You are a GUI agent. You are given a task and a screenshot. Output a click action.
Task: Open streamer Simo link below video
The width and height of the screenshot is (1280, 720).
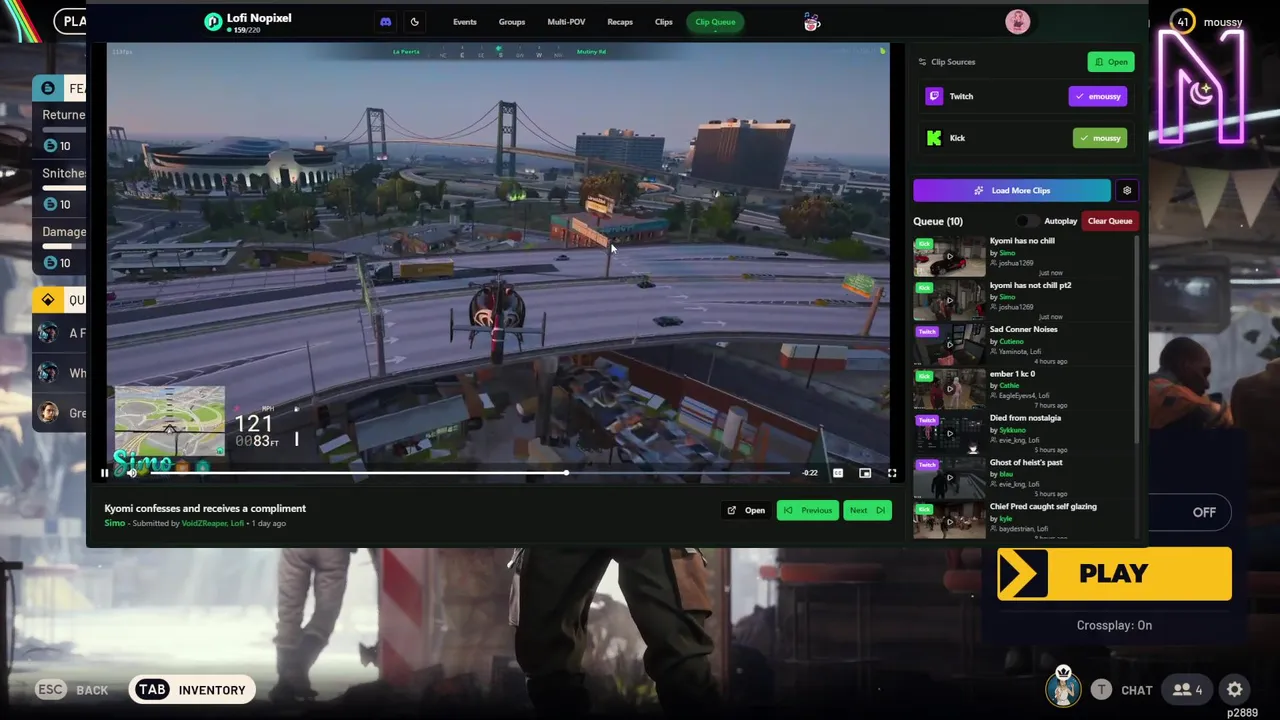coord(115,523)
